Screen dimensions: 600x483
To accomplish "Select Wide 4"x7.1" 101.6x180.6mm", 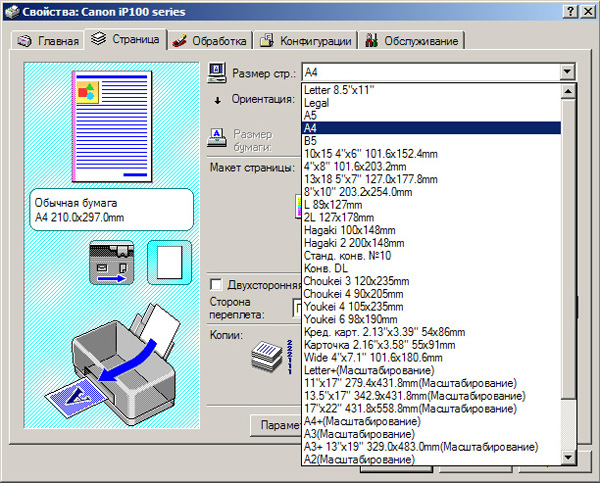I will tap(431, 357).
